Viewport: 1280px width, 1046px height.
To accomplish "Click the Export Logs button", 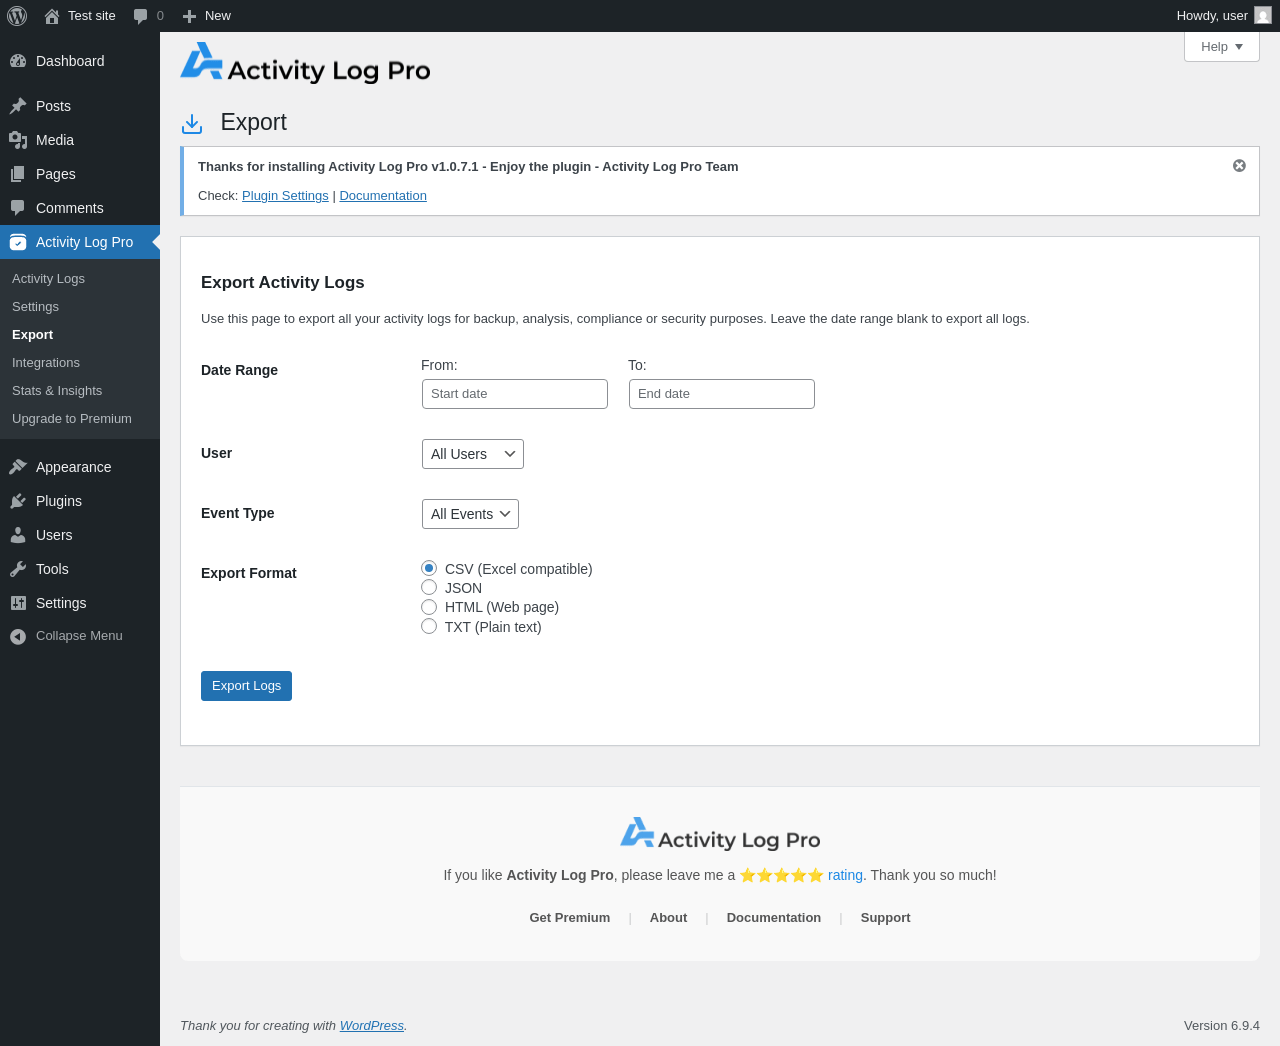I will point(246,686).
